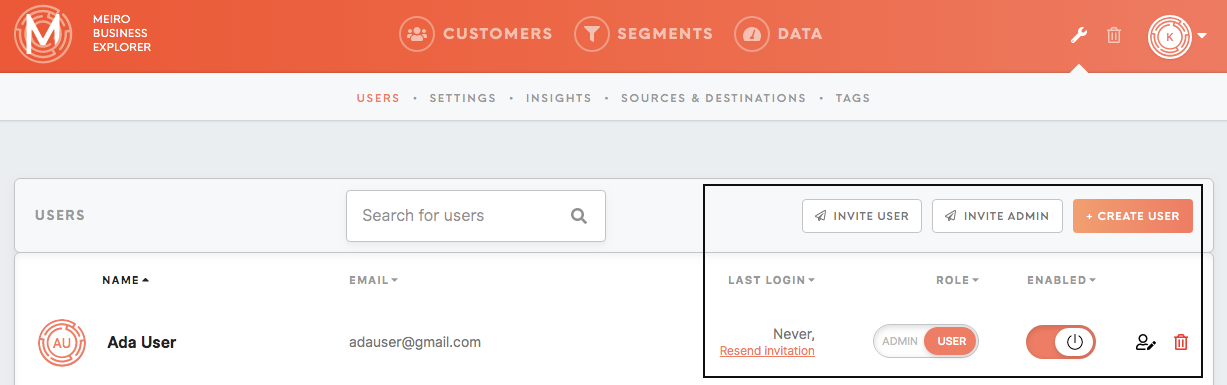Image resolution: width=1227 pixels, height=385 pixels.
Task: Sort by Last Login column
Action: [x=771, y=280]
